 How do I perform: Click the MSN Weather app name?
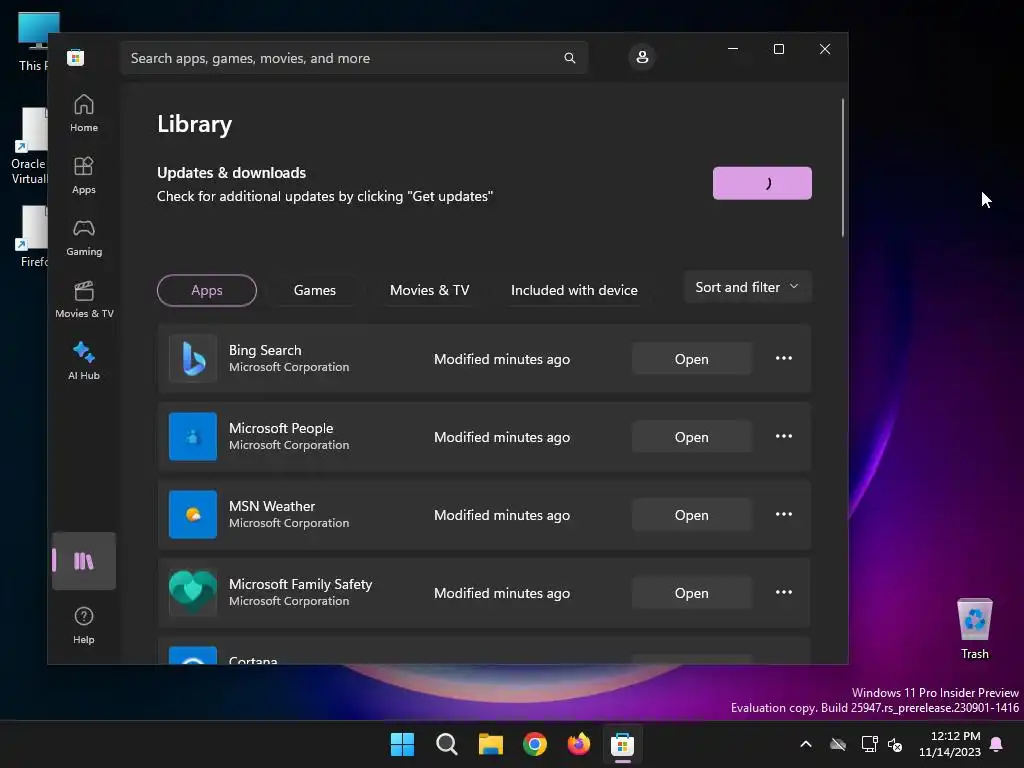click(x=272, y=506)
